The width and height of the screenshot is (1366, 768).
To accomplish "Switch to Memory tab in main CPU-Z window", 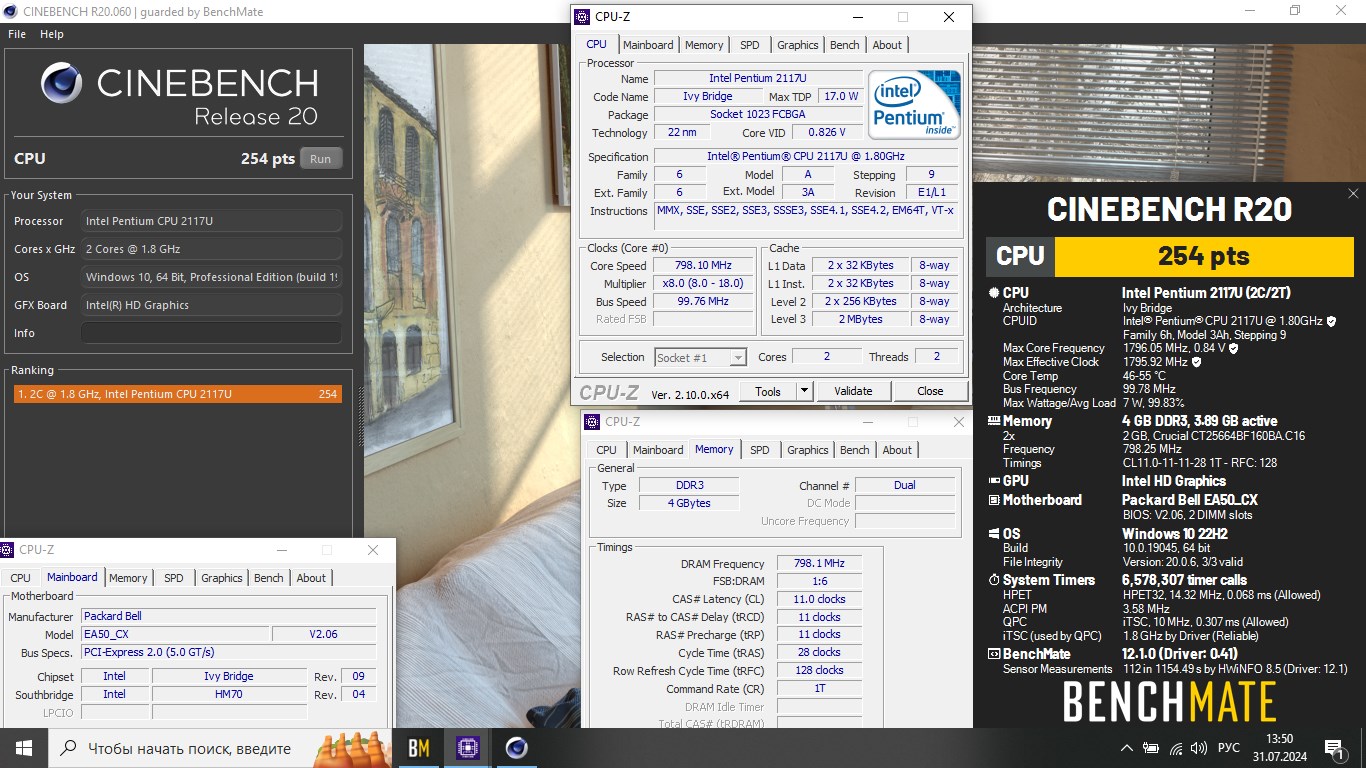I will pyautogui.click(x=704, y=45).
